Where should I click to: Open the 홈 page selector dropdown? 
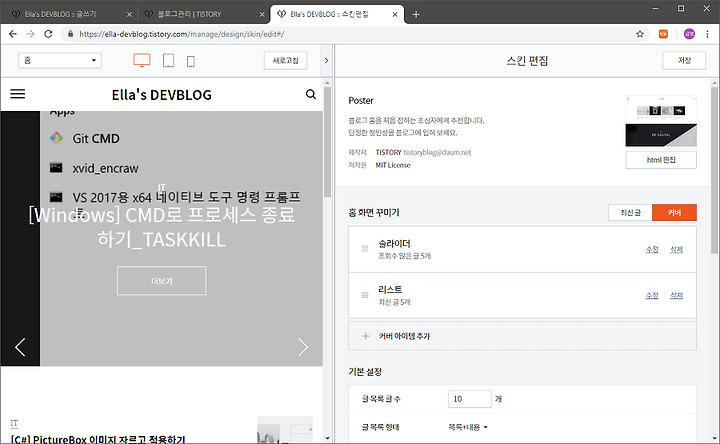coord(60,61)
